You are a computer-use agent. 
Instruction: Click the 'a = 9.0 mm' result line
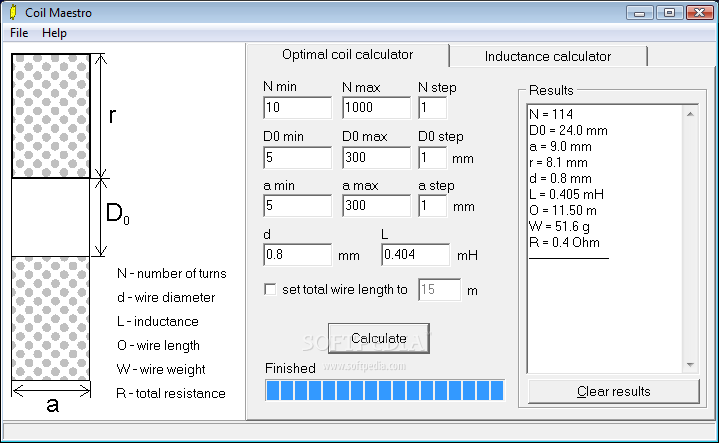[560, 147]
